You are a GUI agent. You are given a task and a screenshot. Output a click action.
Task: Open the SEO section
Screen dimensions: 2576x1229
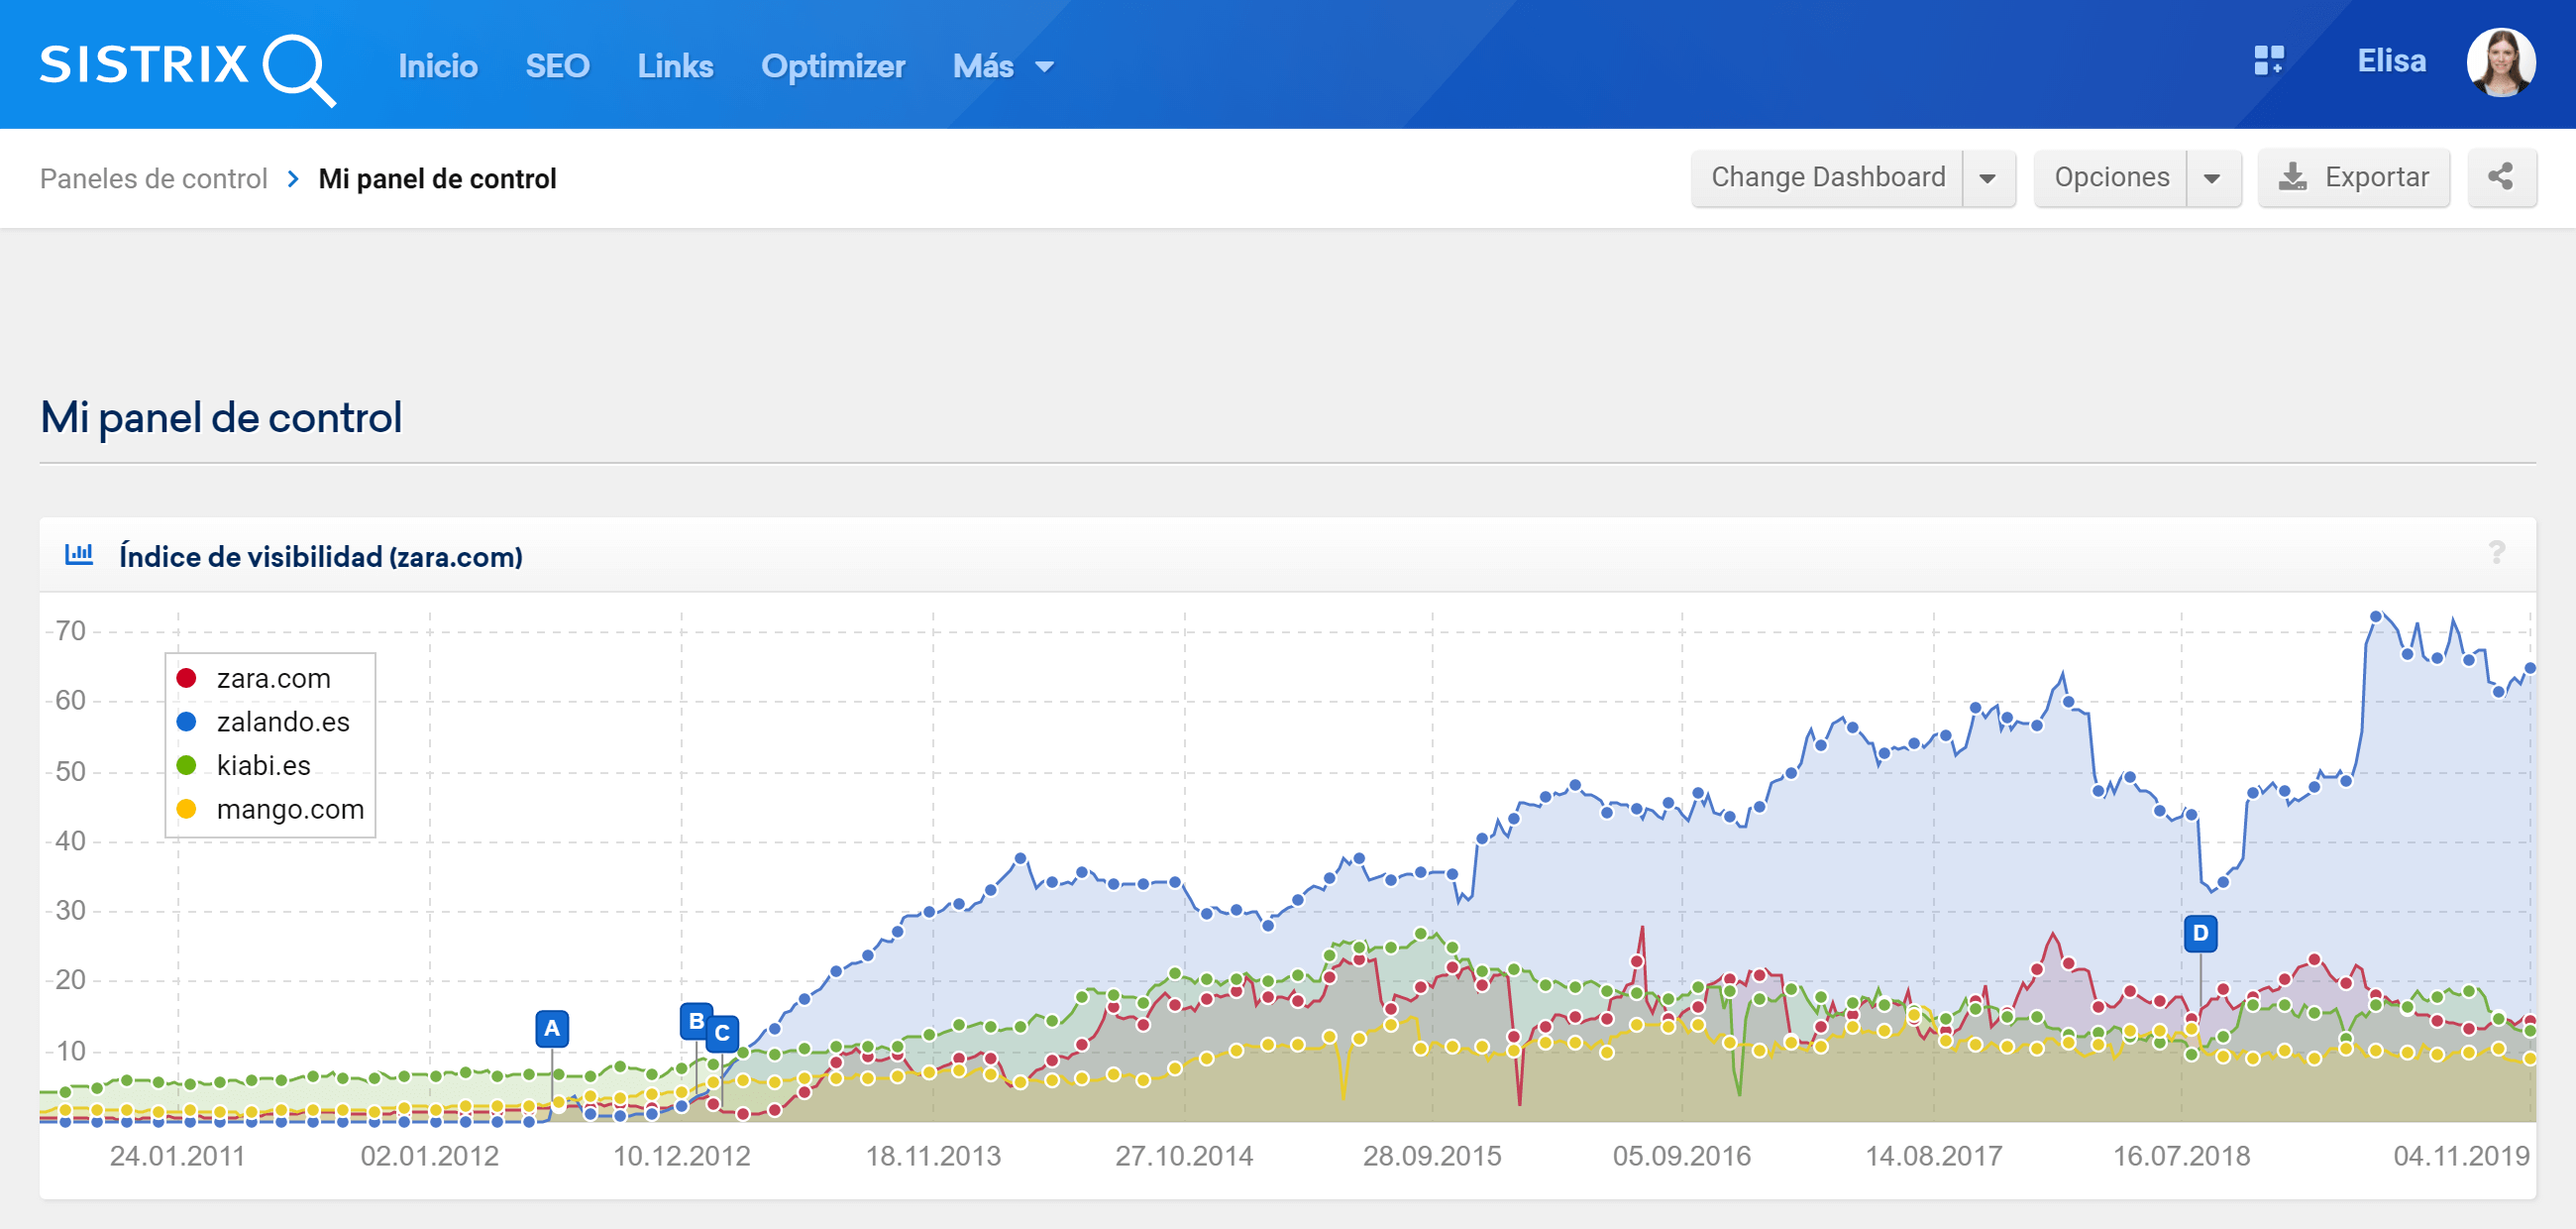[557, 66]
